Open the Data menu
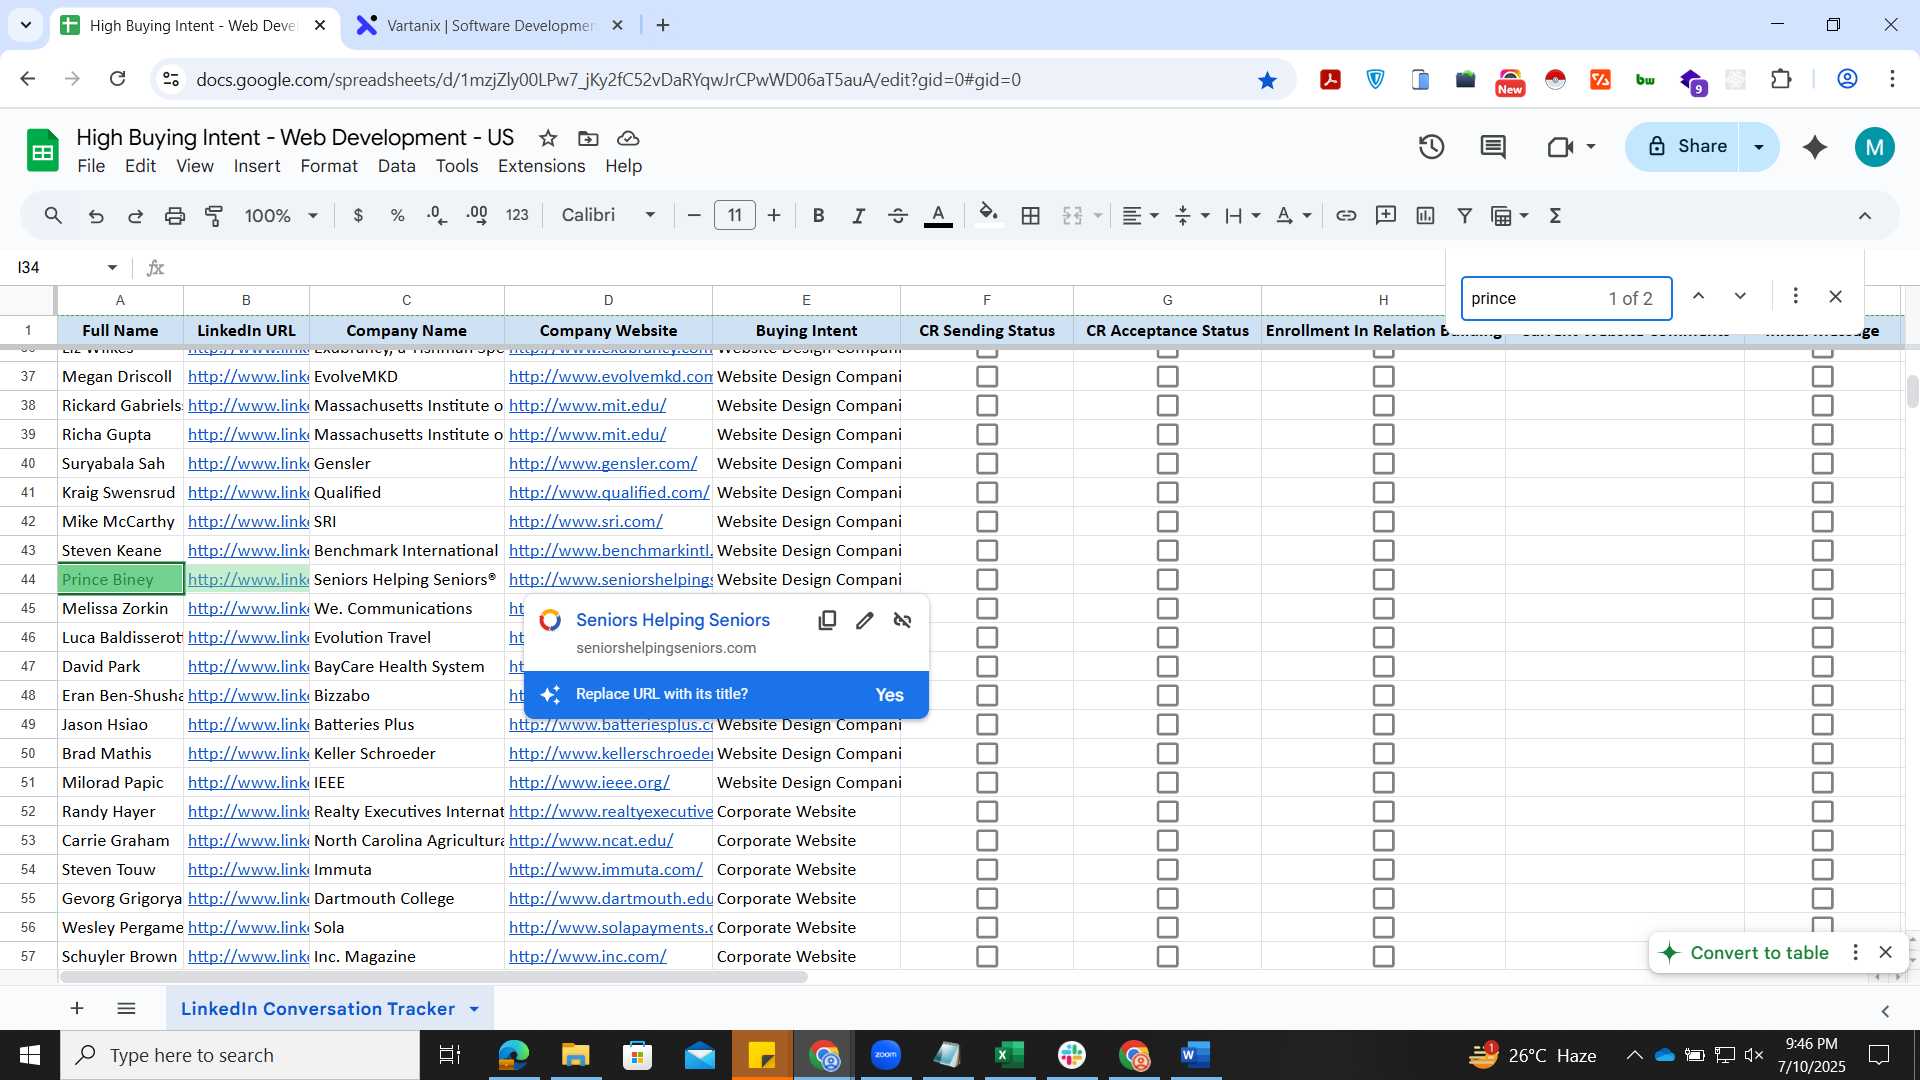The image size is (1920, 1080). coord(396,166)
